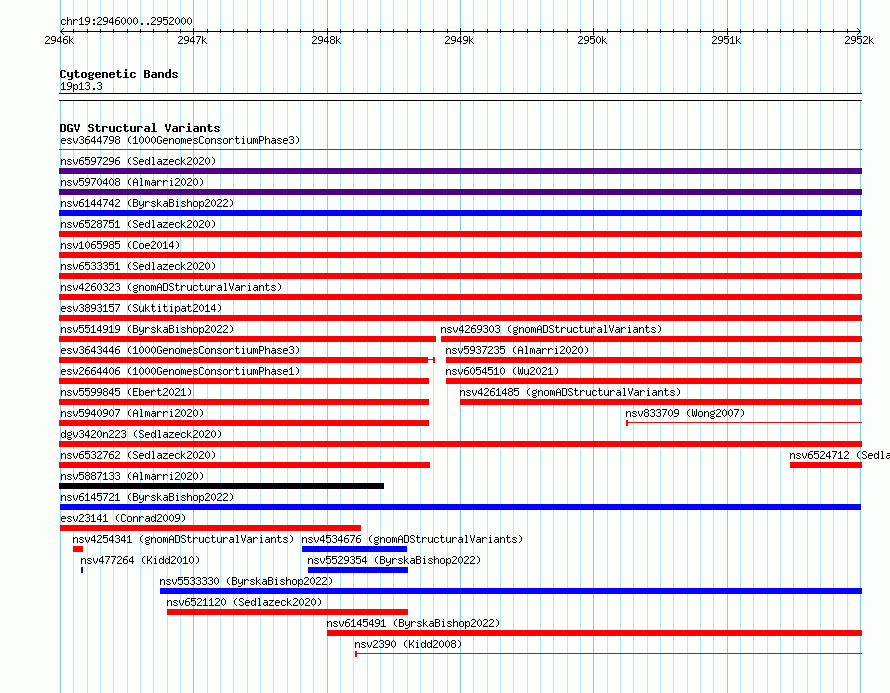Click nsv6533351 (Sedlazeck2020) label
Screen dimensions: 890x693
coord(138,266)
